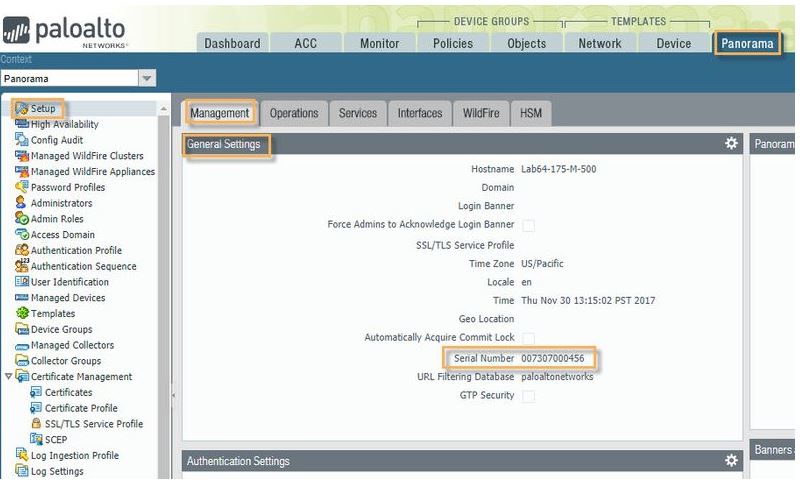This screenshot has width=800, height=486.
Task: Click the Authentication Profile icon
Action: pos(21,250)
